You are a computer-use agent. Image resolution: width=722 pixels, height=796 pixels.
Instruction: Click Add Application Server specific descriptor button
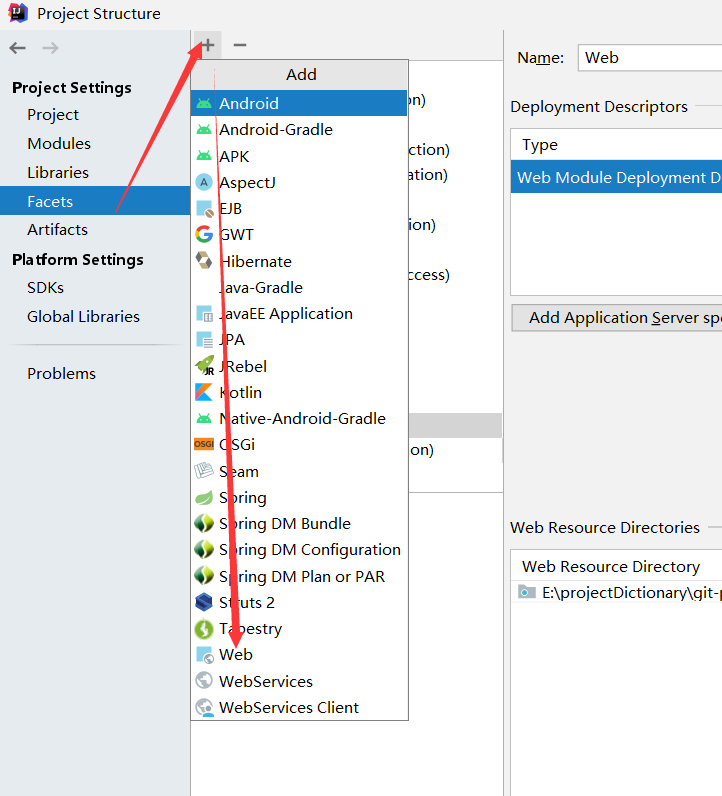point(618,318)
